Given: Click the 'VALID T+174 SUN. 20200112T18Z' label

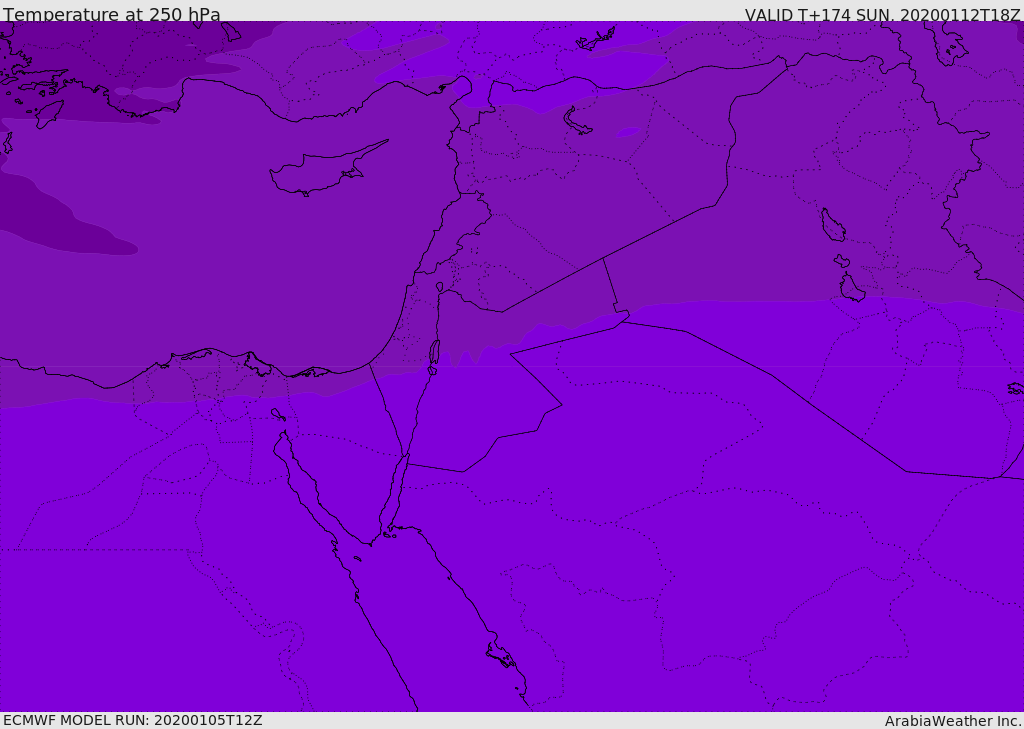Looking at the screenshot, I should (x=882, y=15).
